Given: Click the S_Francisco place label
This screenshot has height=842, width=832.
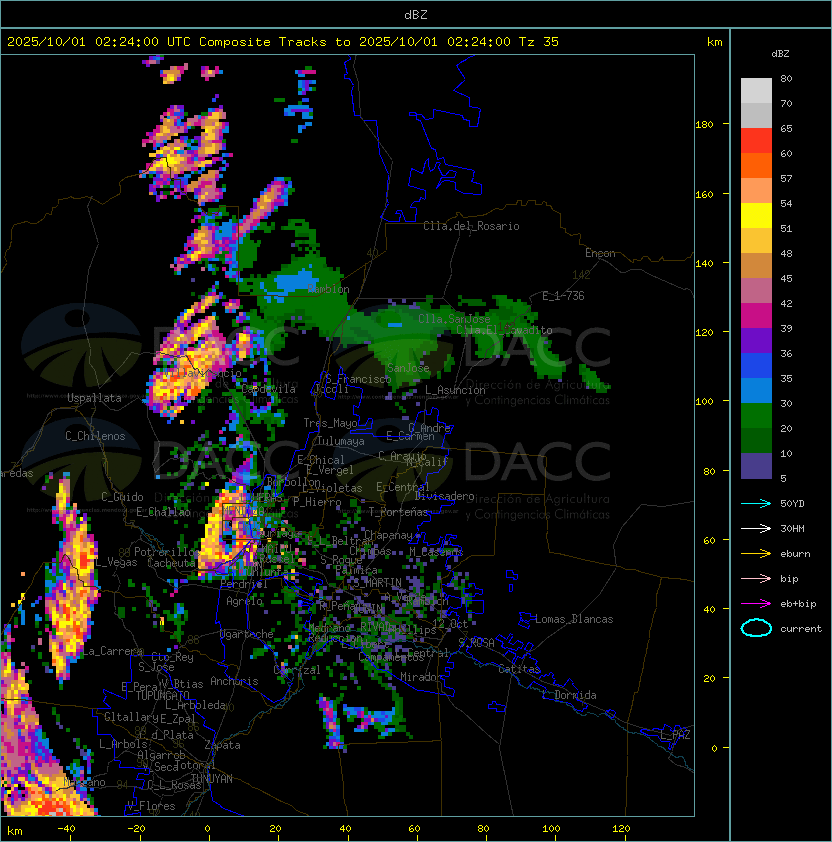Looking at the screenshot, I should coord(358,380).
